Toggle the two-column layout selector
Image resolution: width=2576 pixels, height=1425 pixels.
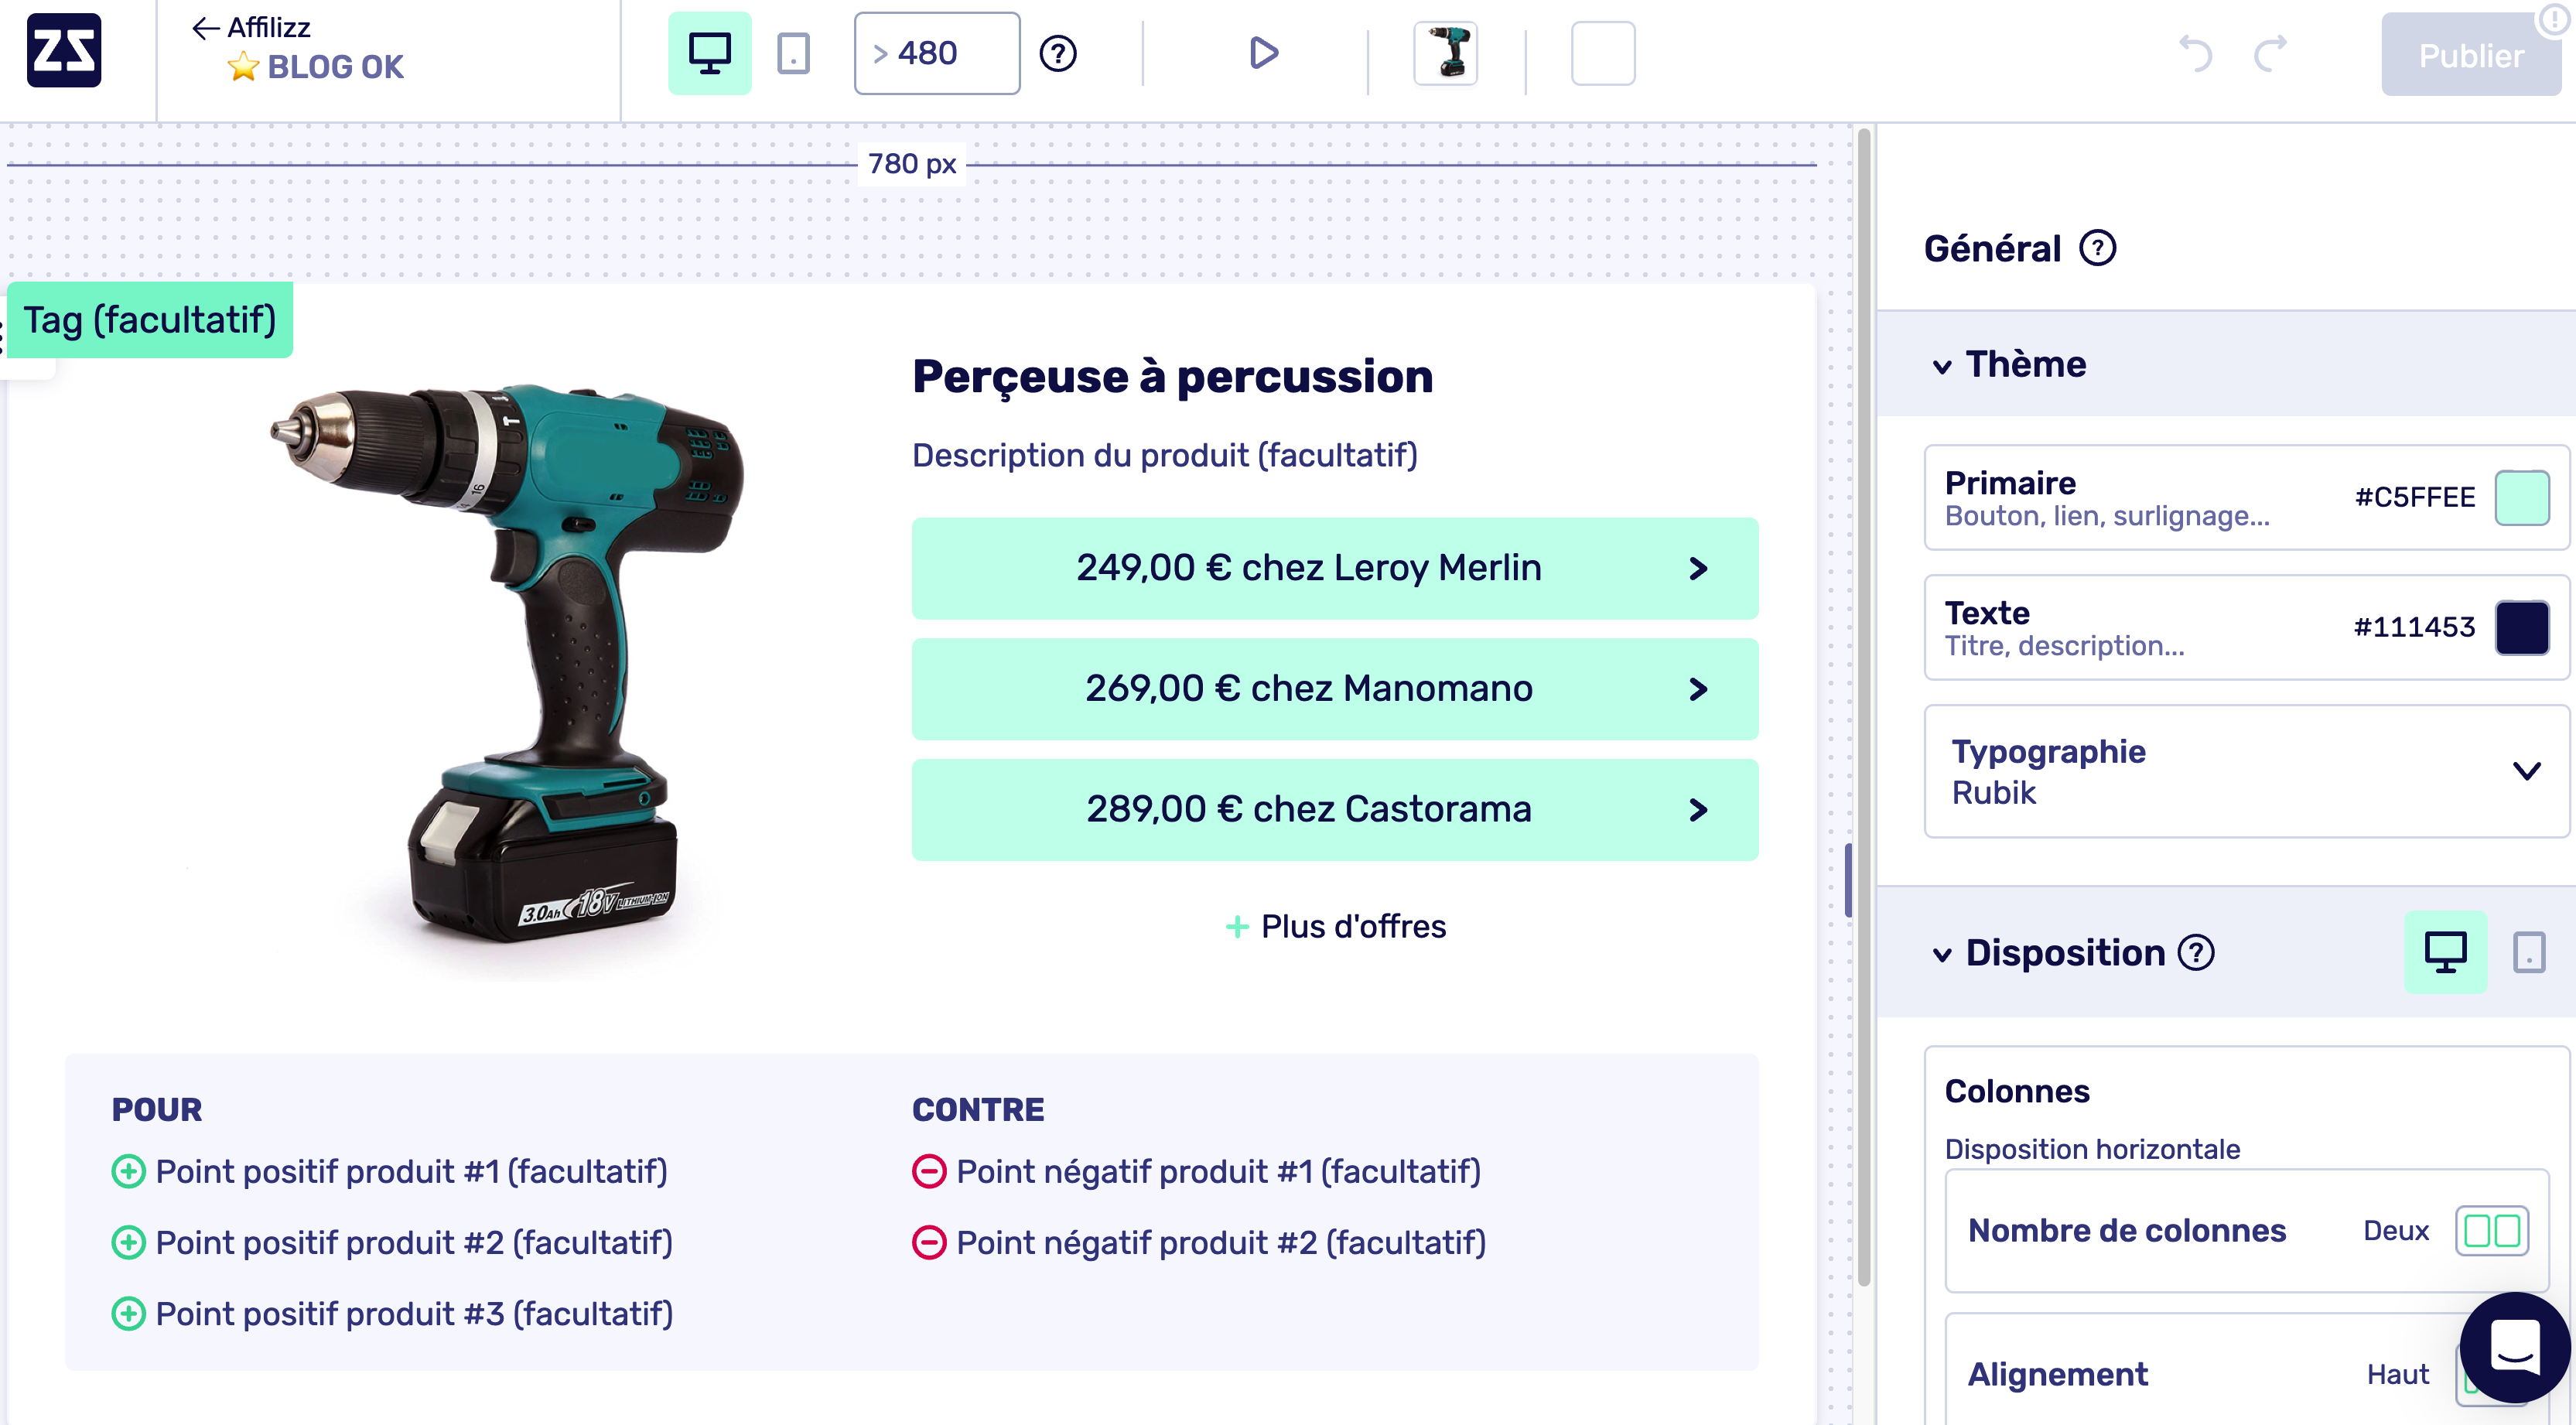[2492, 1230]
